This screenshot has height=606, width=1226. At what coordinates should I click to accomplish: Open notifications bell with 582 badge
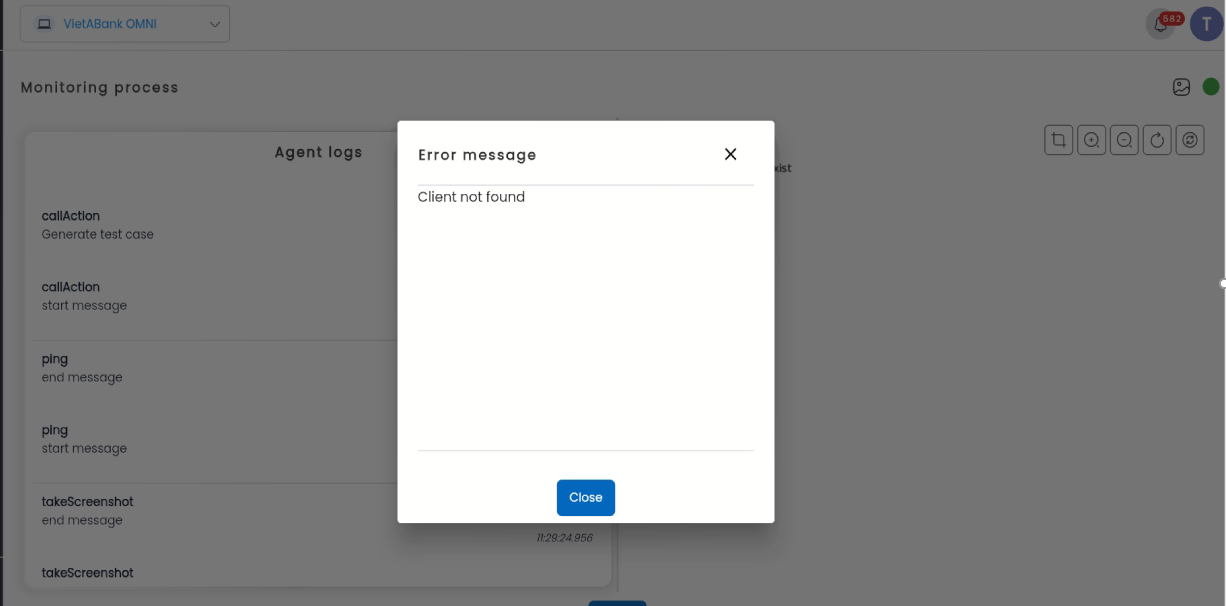point(1161,25)
